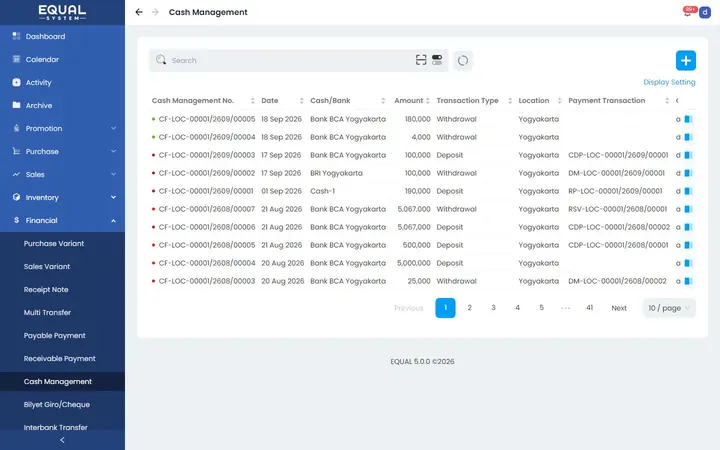Open Receipt Note in sidebar
Screen dimensions: 720x450
click(46, 289)
